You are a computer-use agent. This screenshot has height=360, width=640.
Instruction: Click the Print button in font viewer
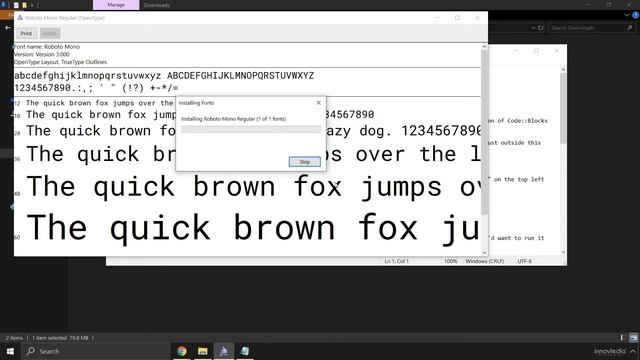click(26, 33)
